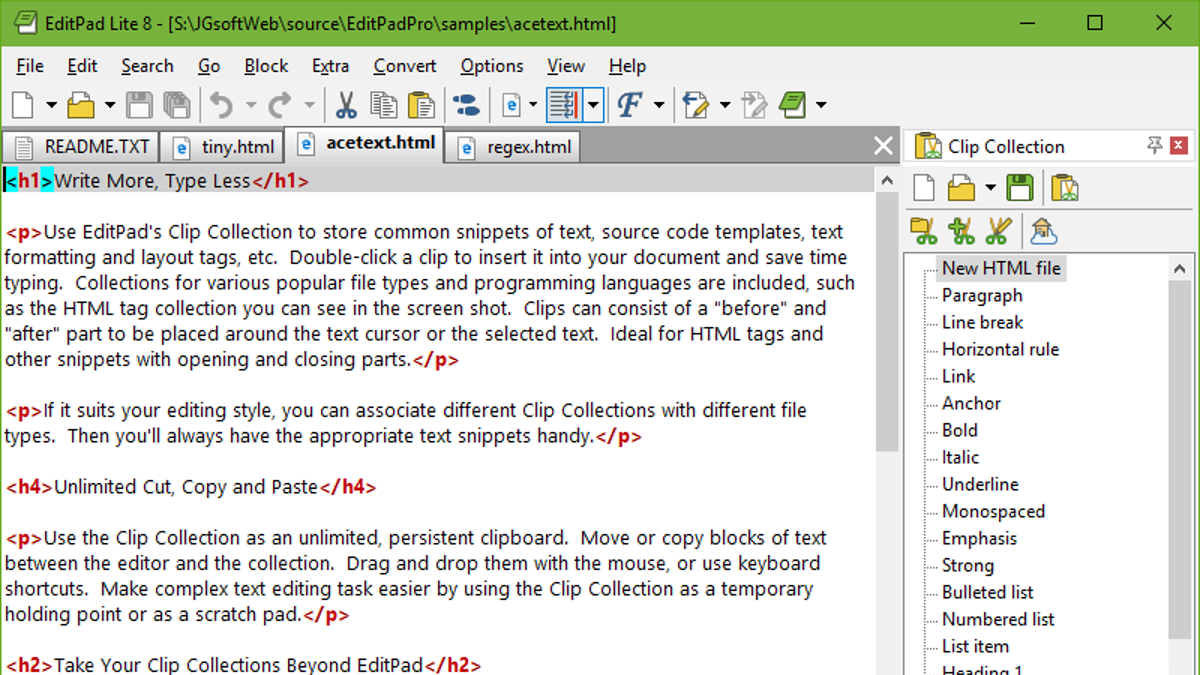This screenshot has width=1200, height=675.
Task: Select the Bulleted list clip
Action: [x=987, y=592]
